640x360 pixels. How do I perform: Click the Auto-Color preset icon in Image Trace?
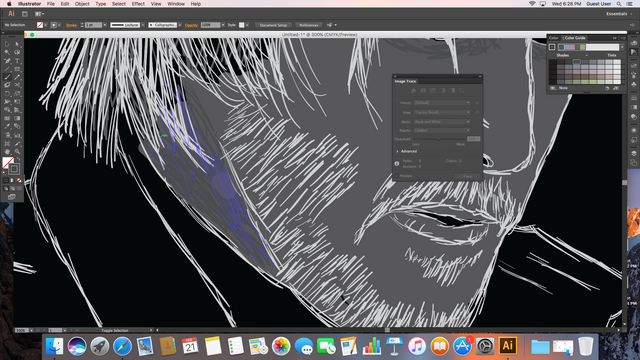(x=413, y=91)
